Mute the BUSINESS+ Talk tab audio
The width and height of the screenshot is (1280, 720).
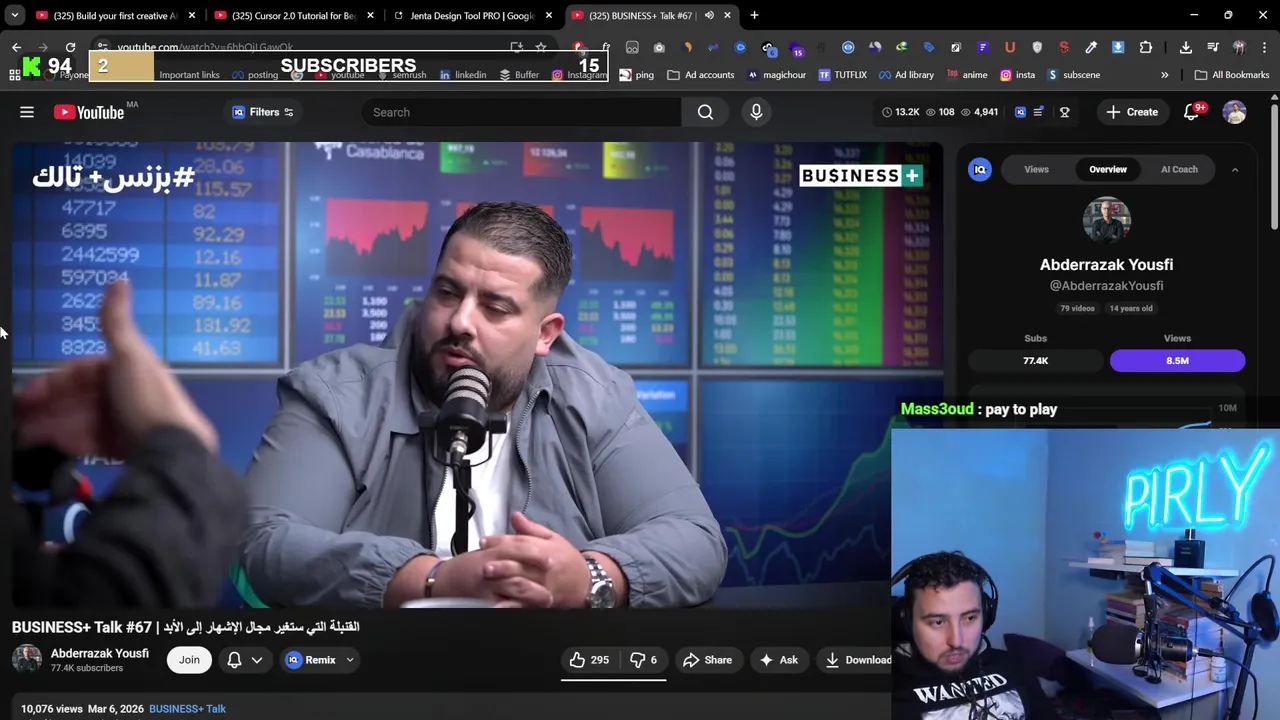coord(709,15)
